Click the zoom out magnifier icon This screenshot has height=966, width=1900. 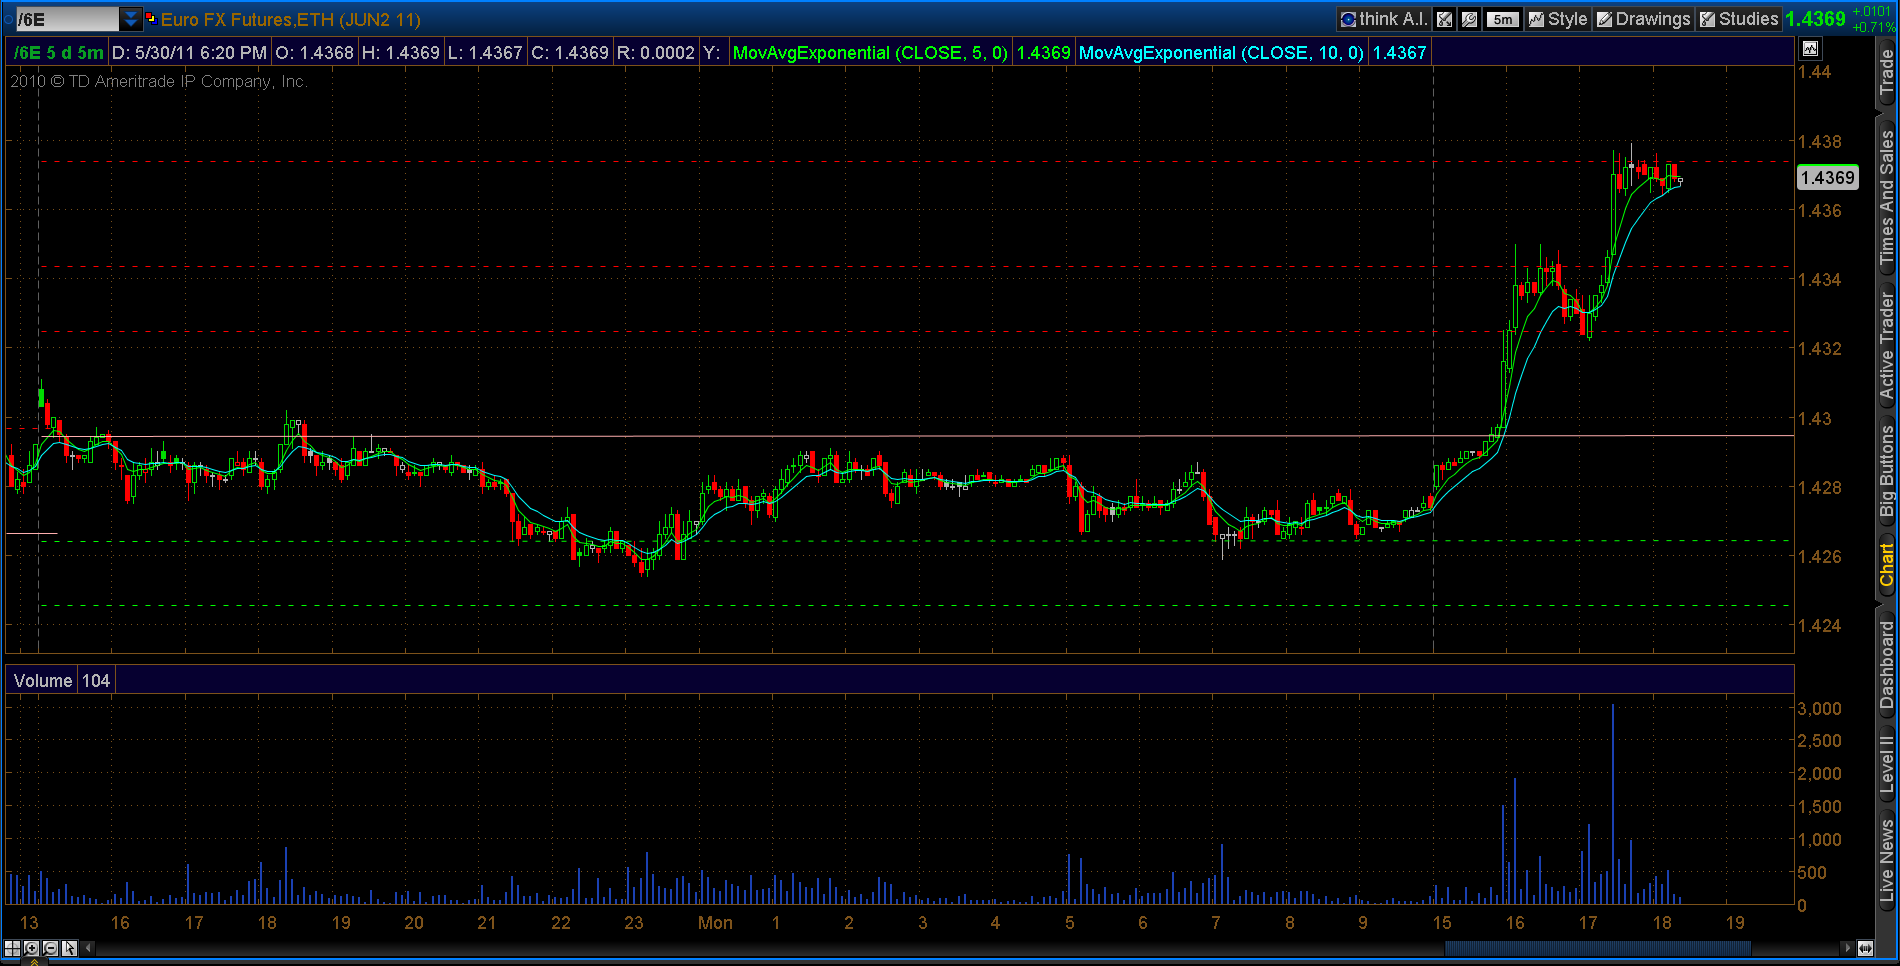[50, 948]
